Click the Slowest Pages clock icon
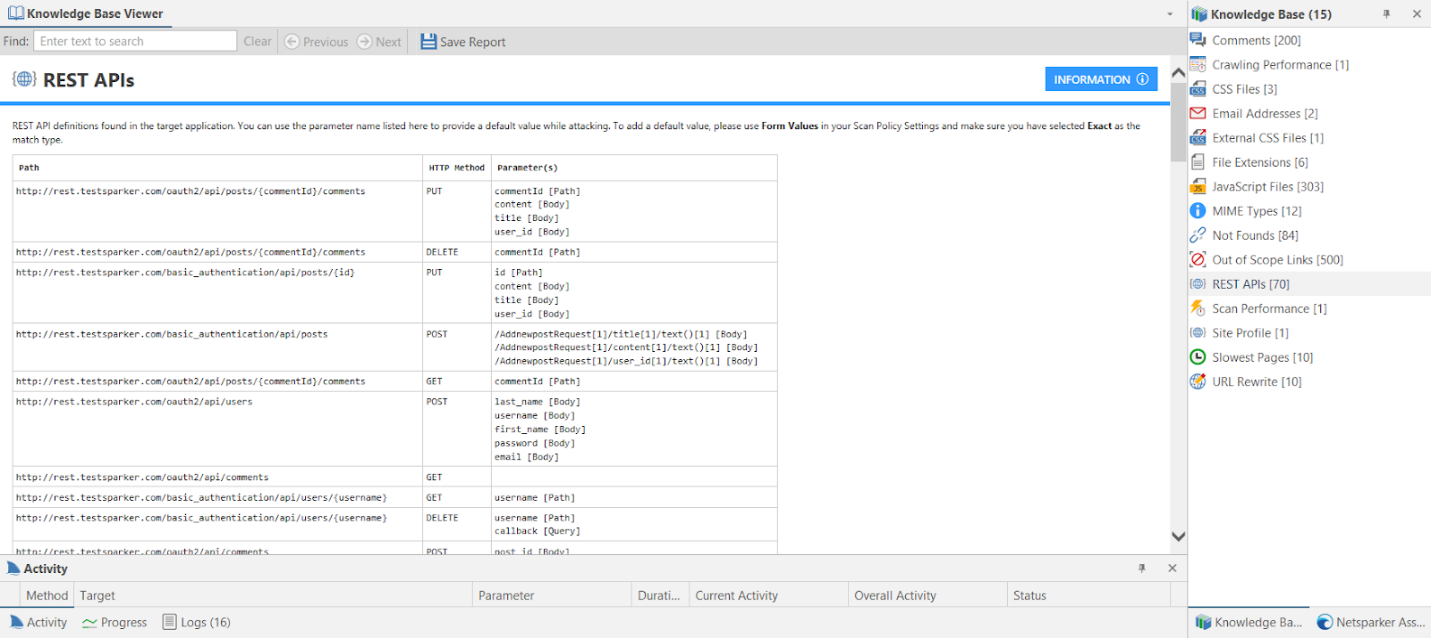Viewport: 1431px width, 638px height. tap(1197, 357)
